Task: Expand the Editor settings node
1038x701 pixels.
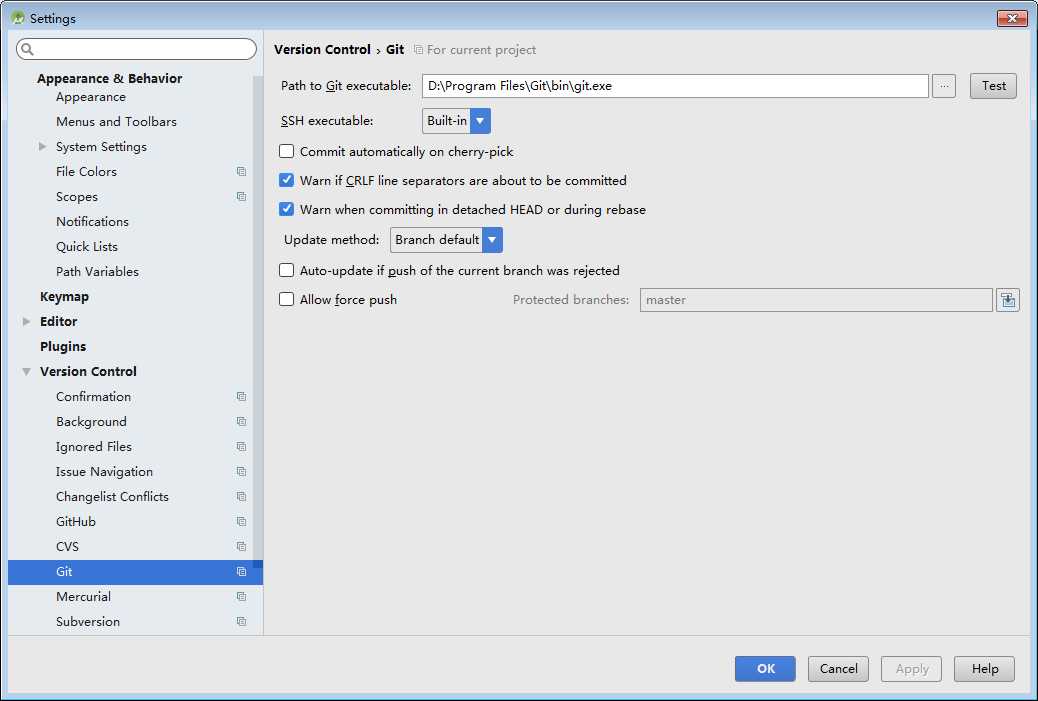Action: [26, 321]
